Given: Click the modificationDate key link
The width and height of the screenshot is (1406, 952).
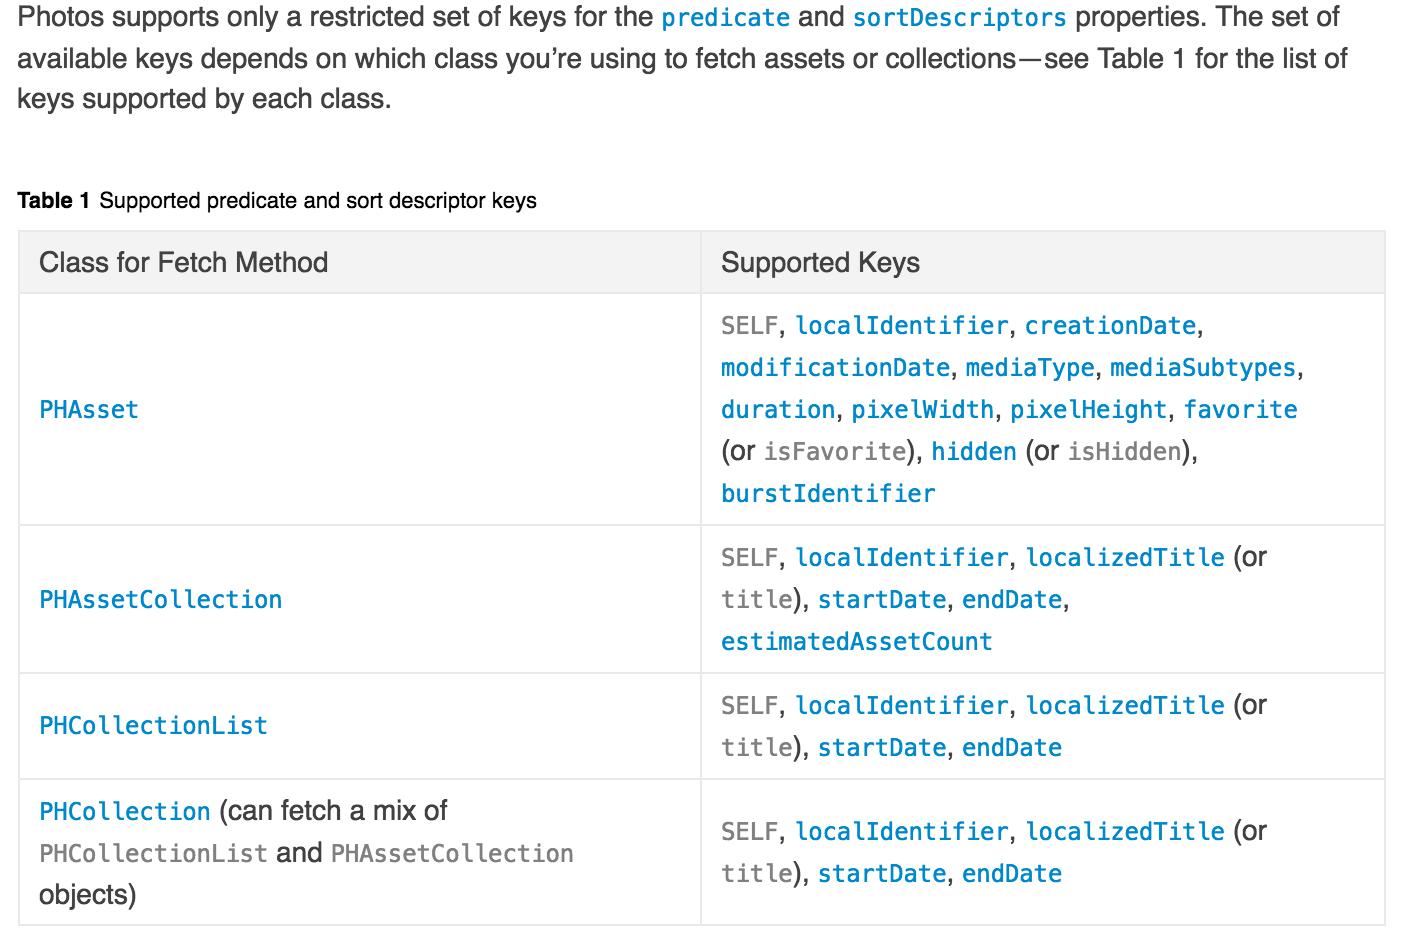Looking at the screenshot, I should (x=835, y=368).
